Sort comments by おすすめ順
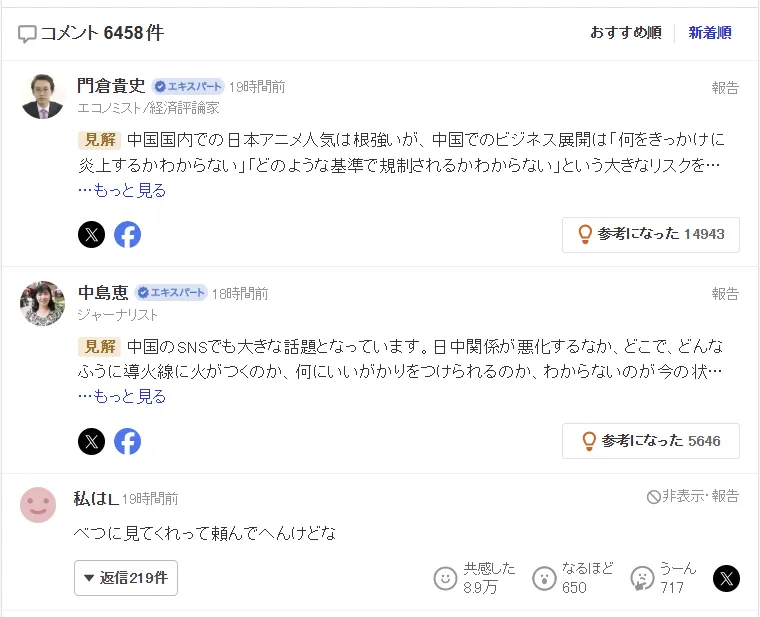 [625, 33]
